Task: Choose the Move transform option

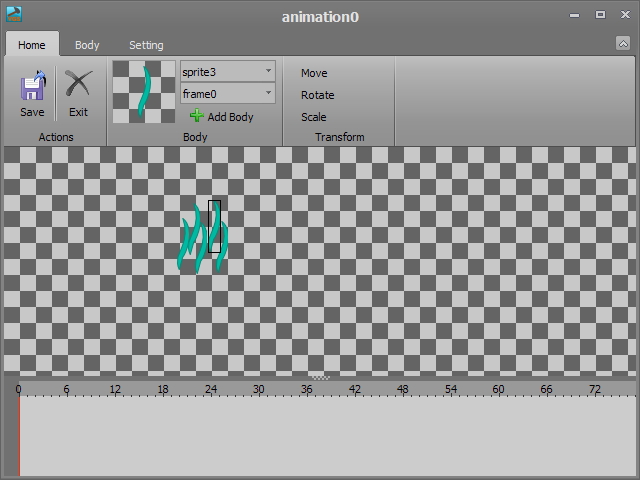Action: pyautogui.click(x=314, y=73)
